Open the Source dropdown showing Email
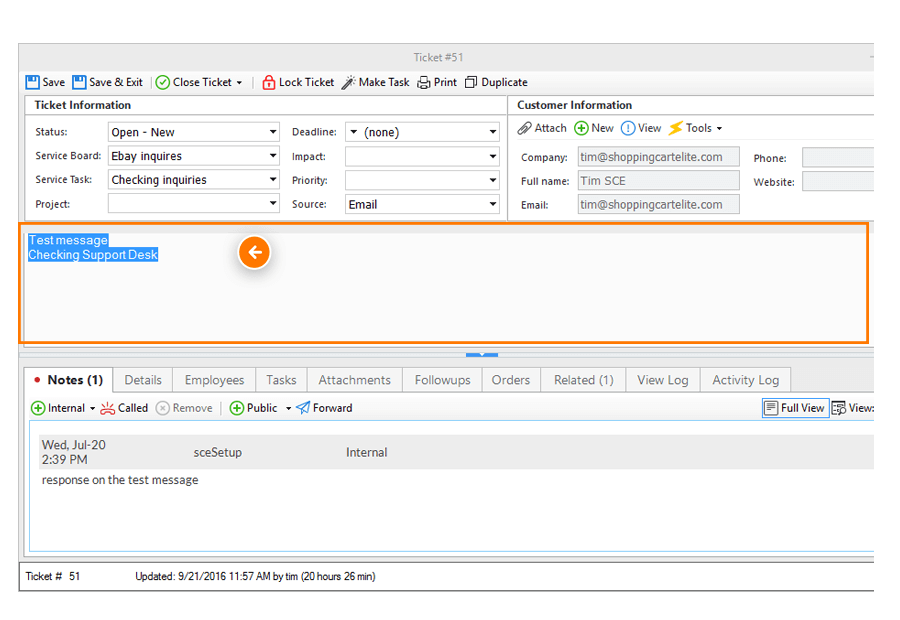The height and width of the screenshot is (620, 900). pyautogui.click(x=493, y=204)
